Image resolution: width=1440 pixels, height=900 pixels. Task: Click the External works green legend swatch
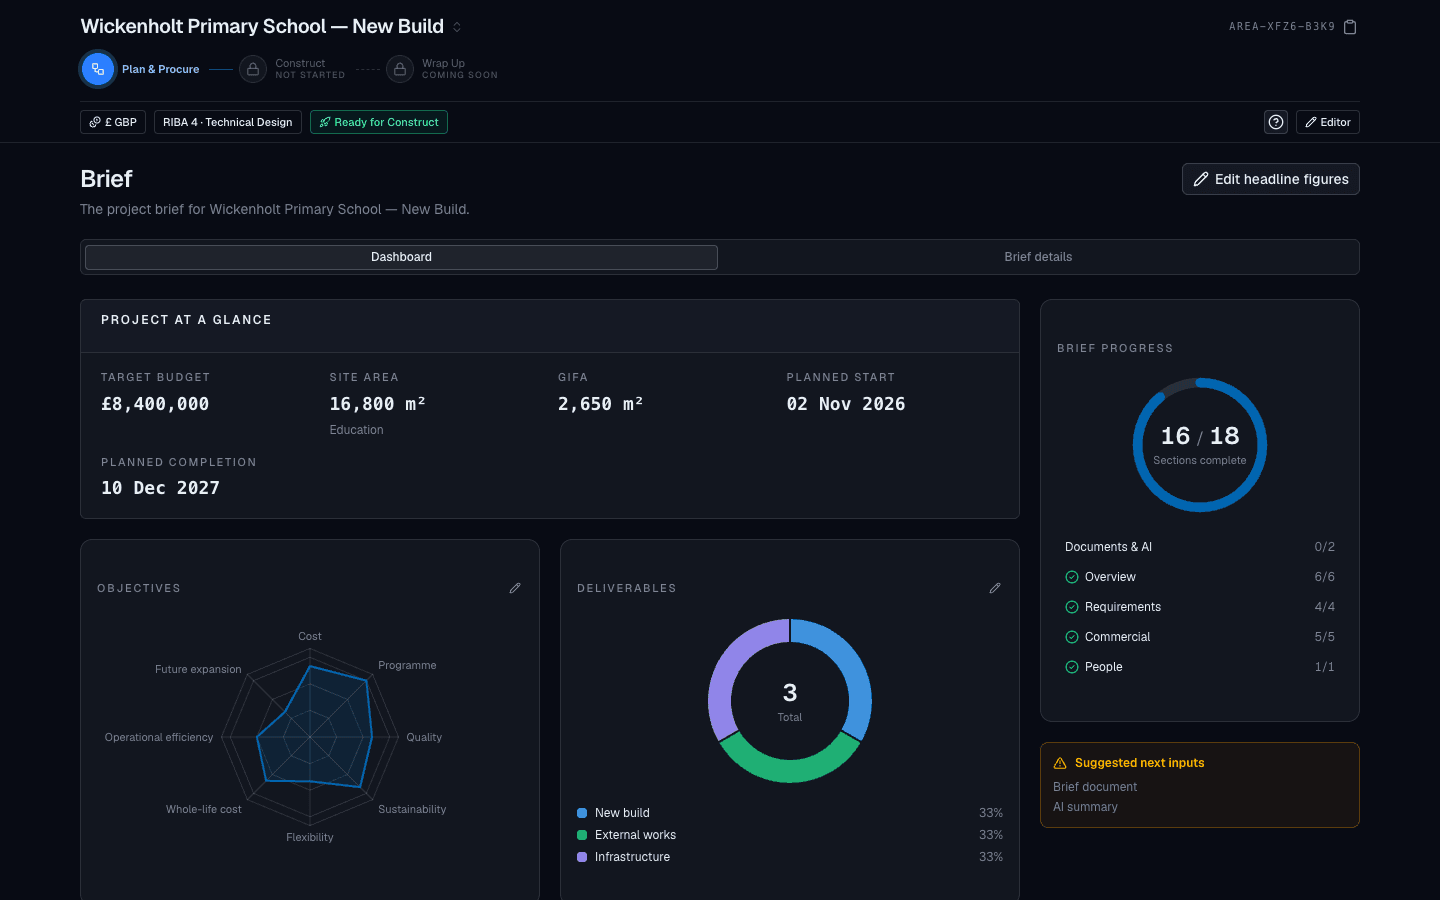pyautogui.click(x=582, y=835)
